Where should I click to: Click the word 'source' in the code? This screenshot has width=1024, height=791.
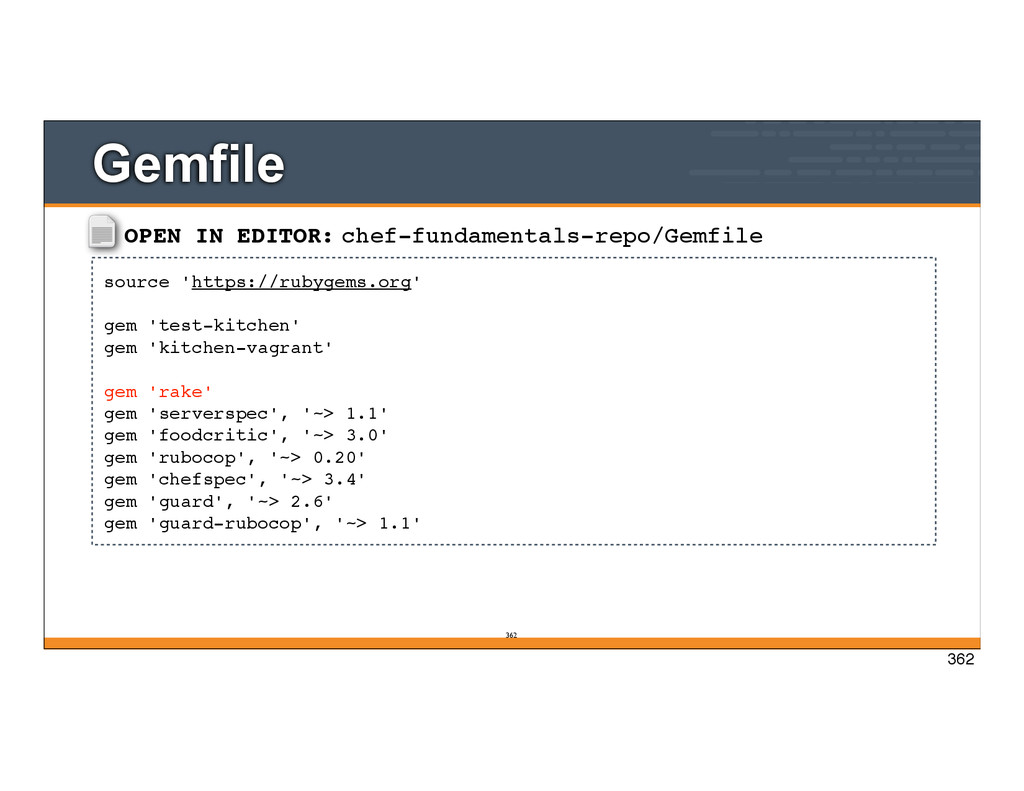pyautogui.click(x=136, y=282)
